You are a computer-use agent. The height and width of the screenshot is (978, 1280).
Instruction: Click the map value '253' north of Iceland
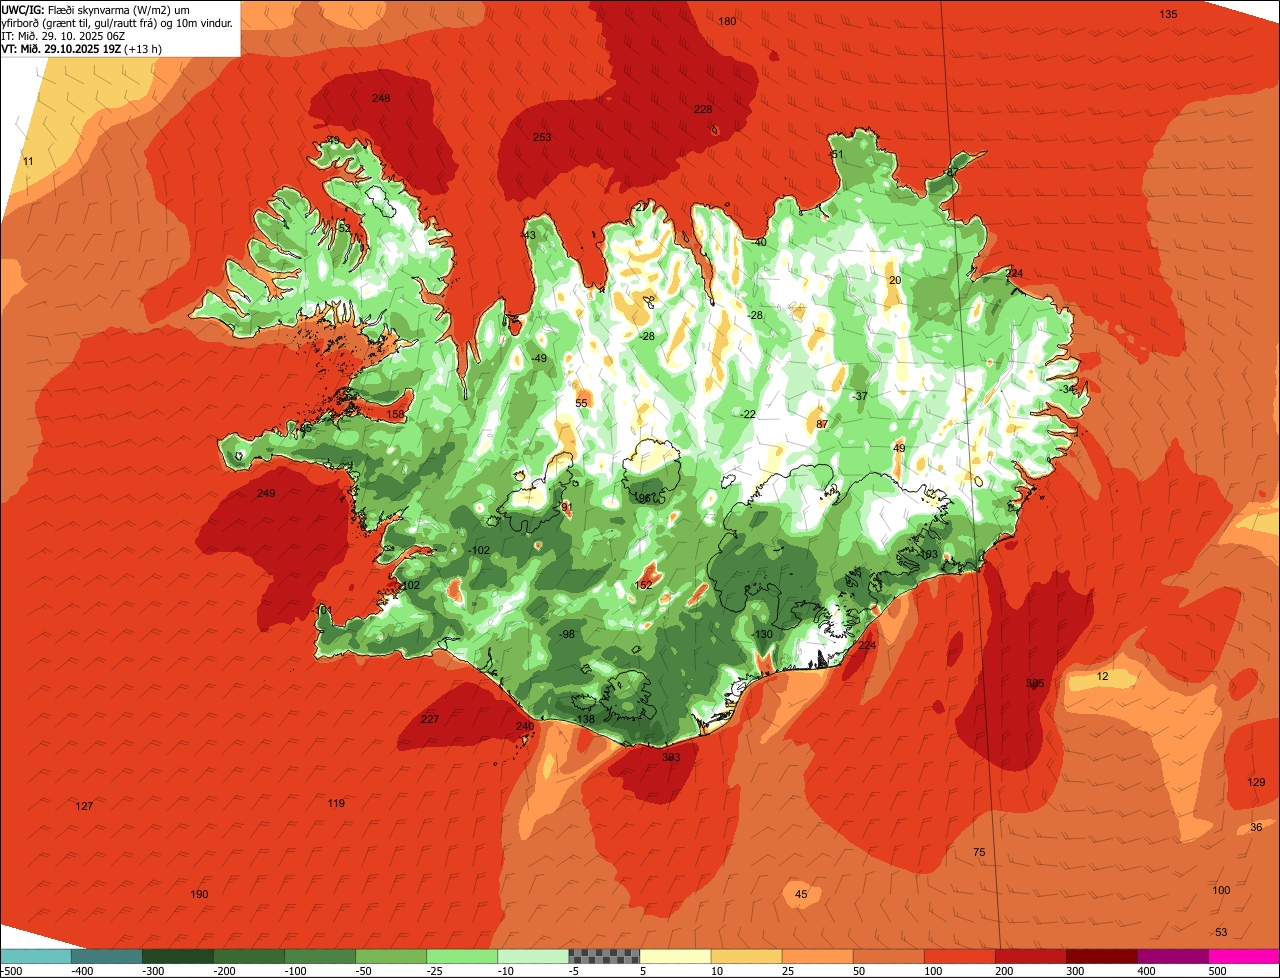coord(542,138)
